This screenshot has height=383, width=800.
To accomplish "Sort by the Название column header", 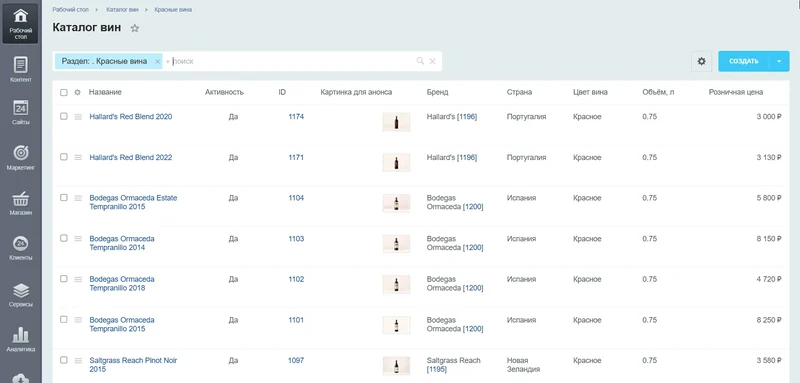I will (105, 92).
